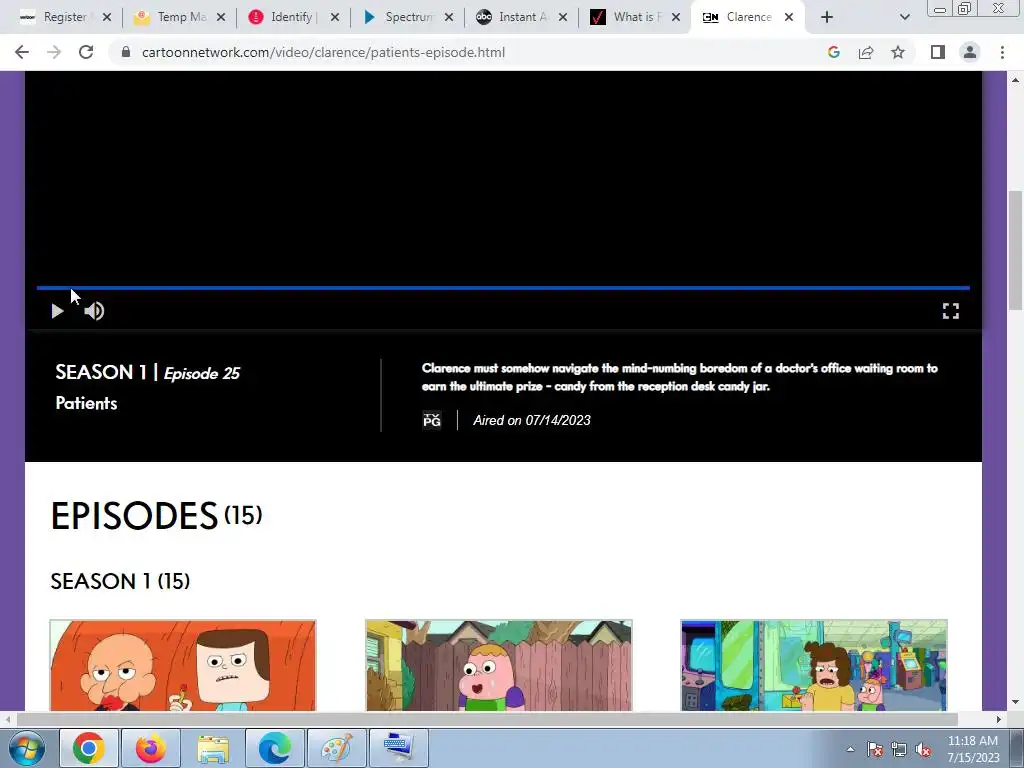The width and height of the screenshot is (1024, 768).
Task: Open Paint from the taskbar
Action: 337,748
